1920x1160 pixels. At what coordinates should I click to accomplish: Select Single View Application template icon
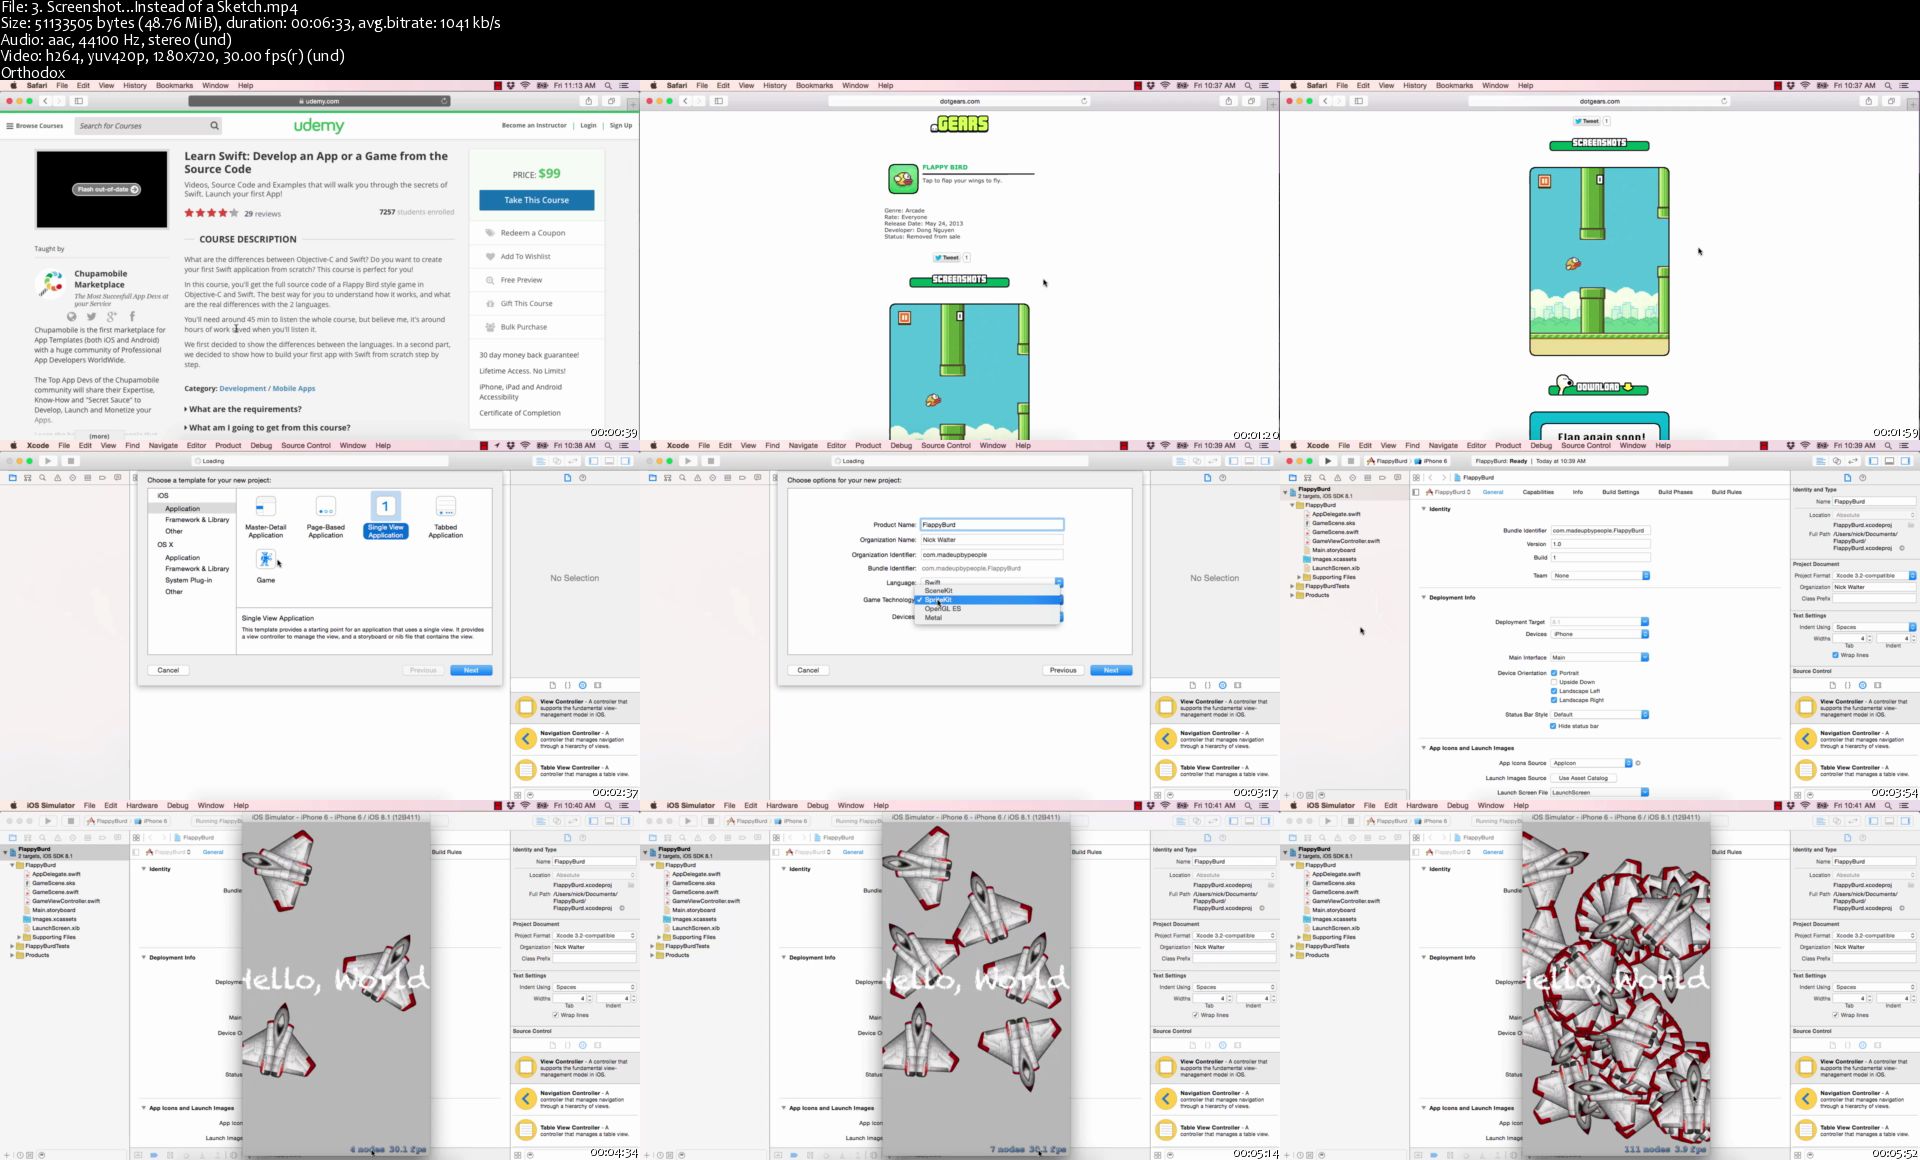385,507
